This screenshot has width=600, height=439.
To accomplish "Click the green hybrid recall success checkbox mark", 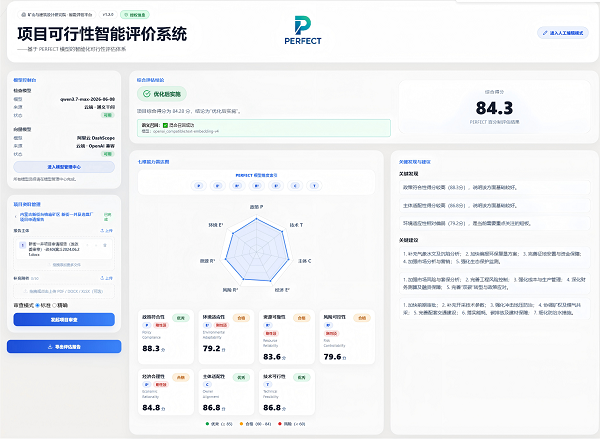I will (165, 125).
